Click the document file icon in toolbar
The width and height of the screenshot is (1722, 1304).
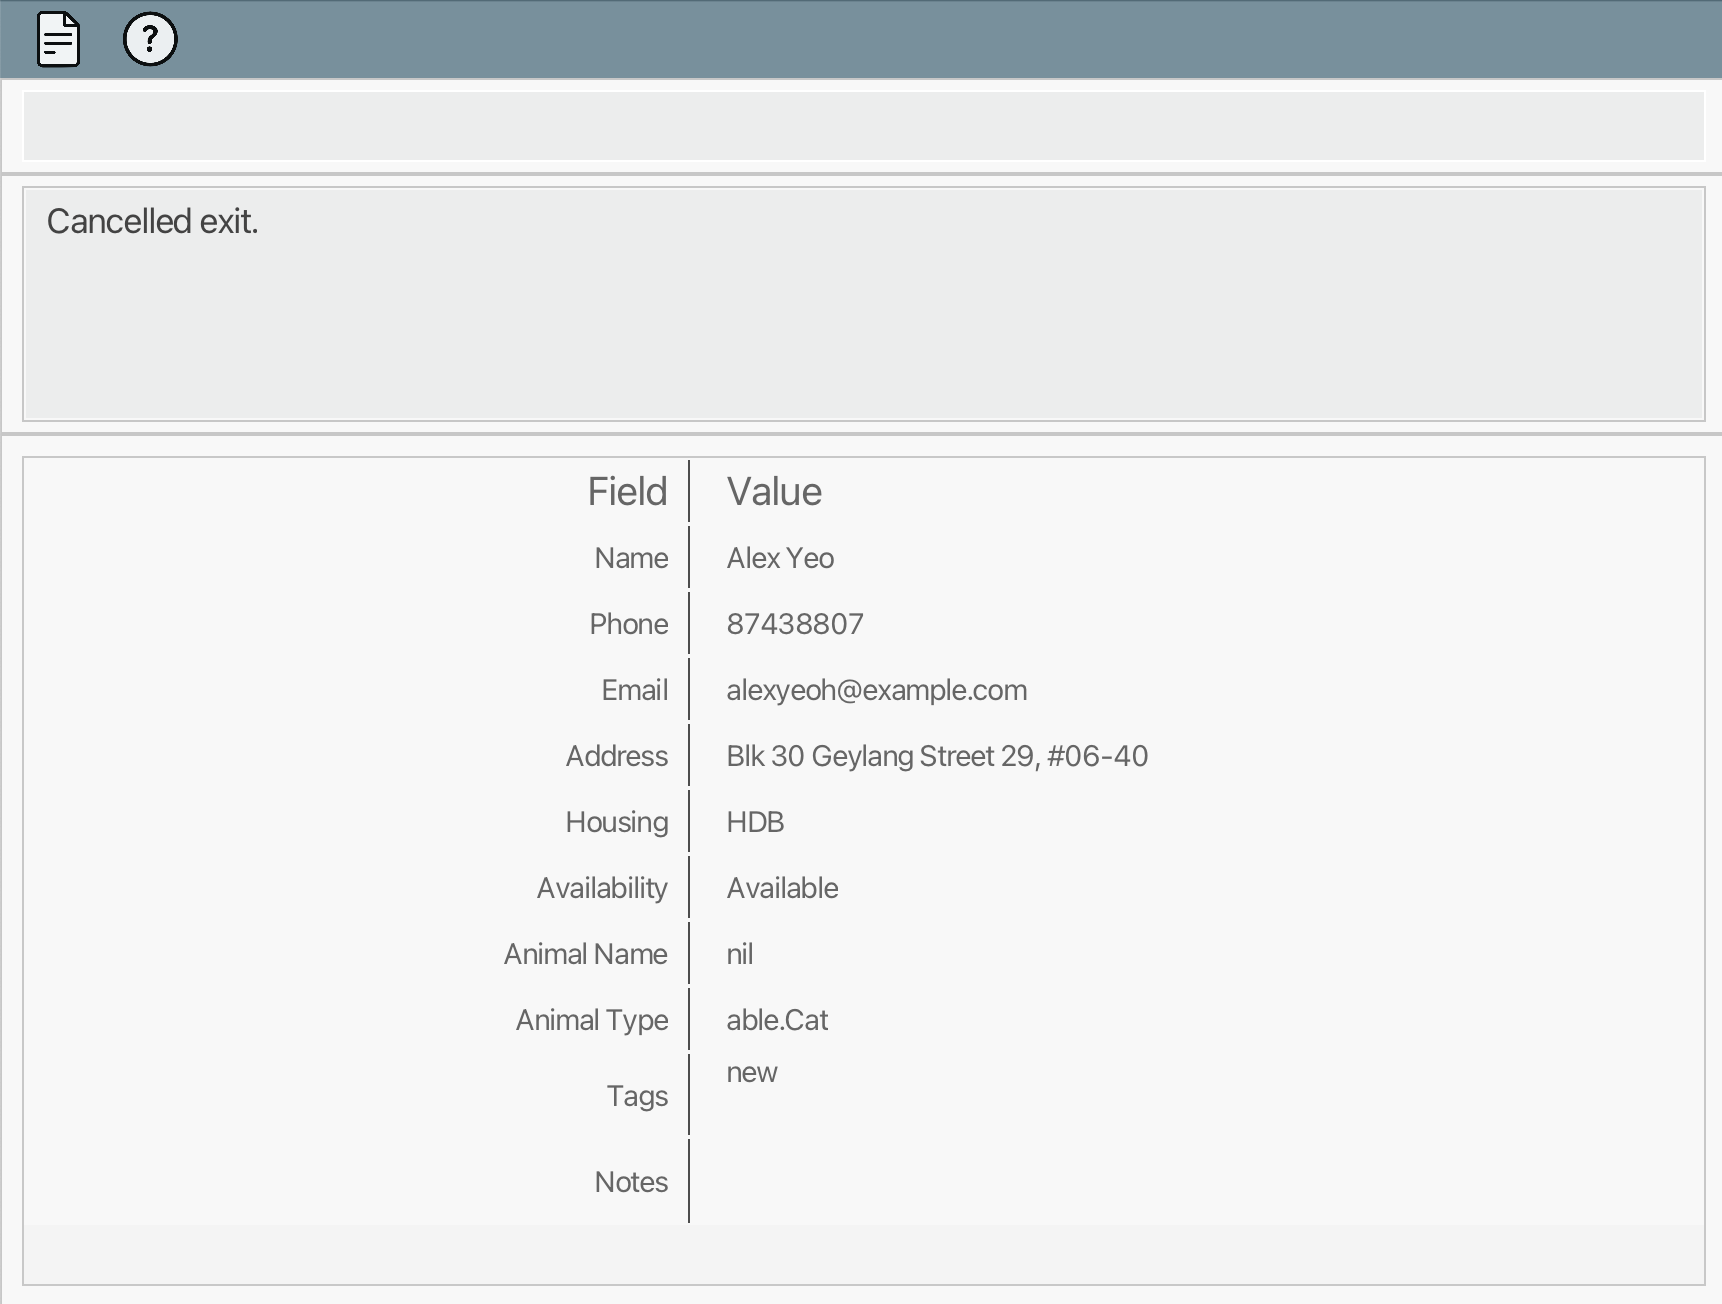pyautogui.click(x=58, y=40)
